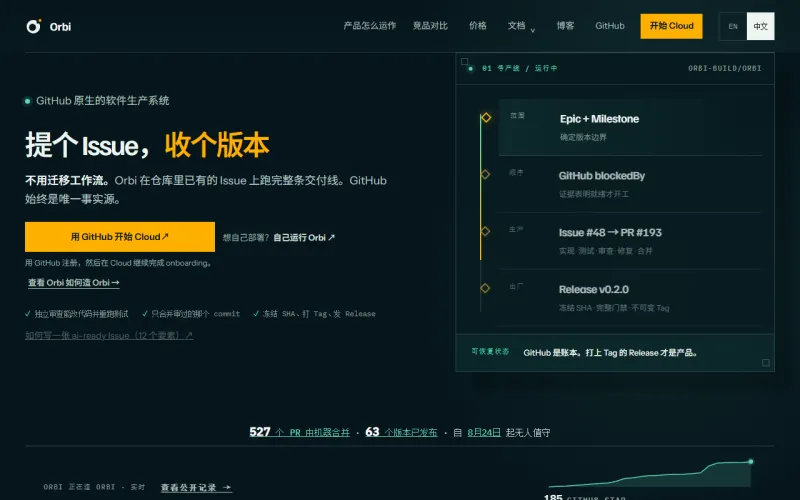Image resolution: width=800 pixels, height=500 pixels.
Task: Visit the GitHub navigation link
Action: click(610, 26)
